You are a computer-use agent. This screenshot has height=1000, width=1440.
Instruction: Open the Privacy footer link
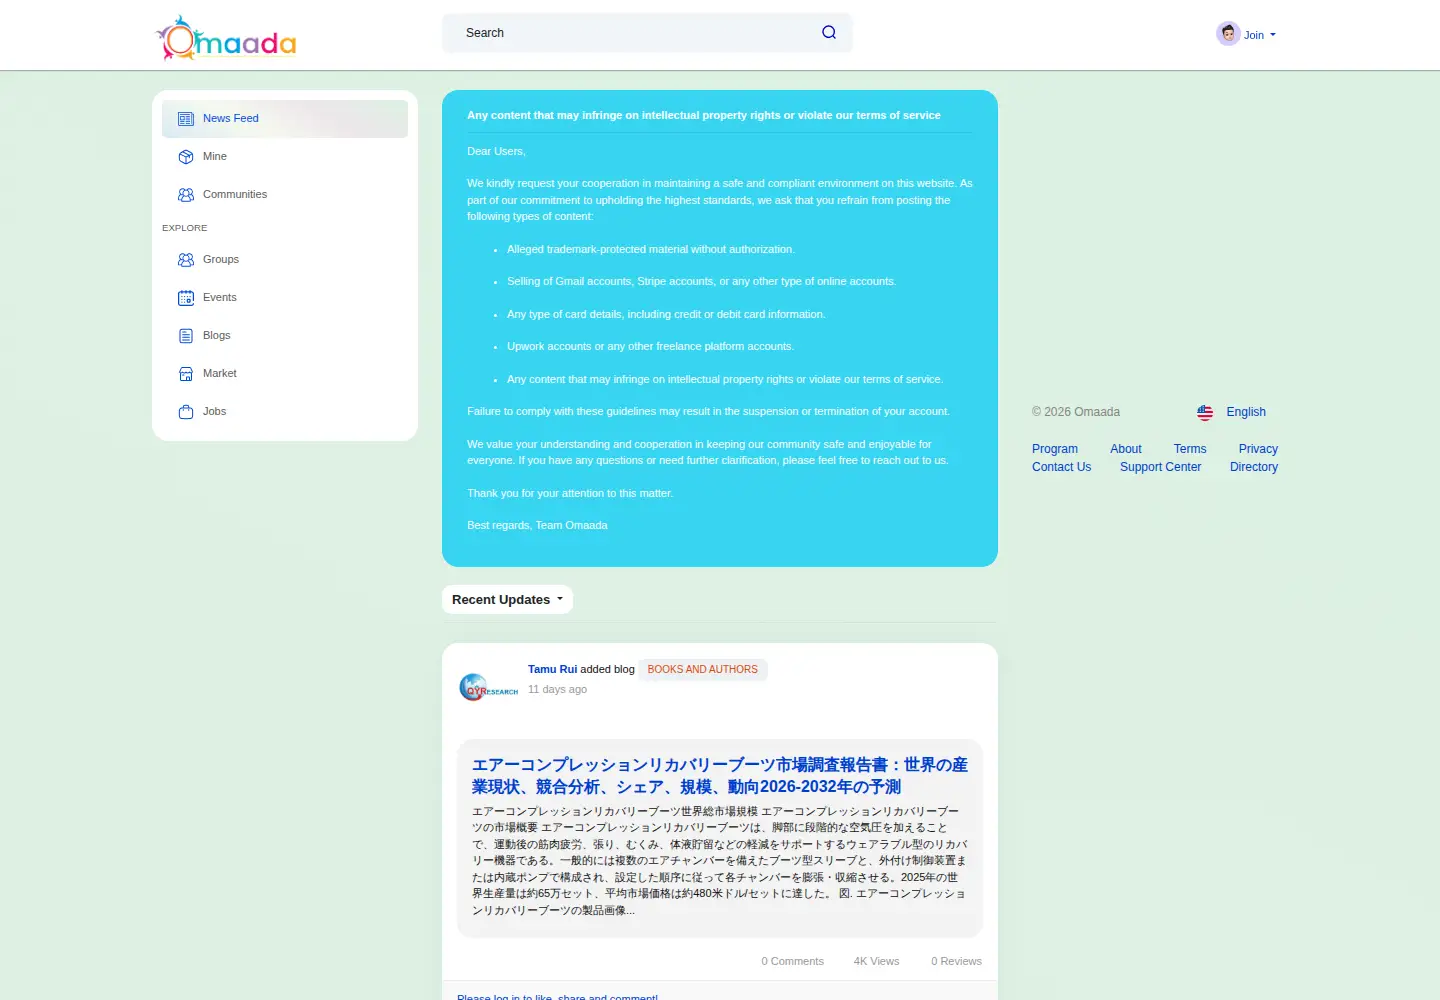(x=1258, y=449)
